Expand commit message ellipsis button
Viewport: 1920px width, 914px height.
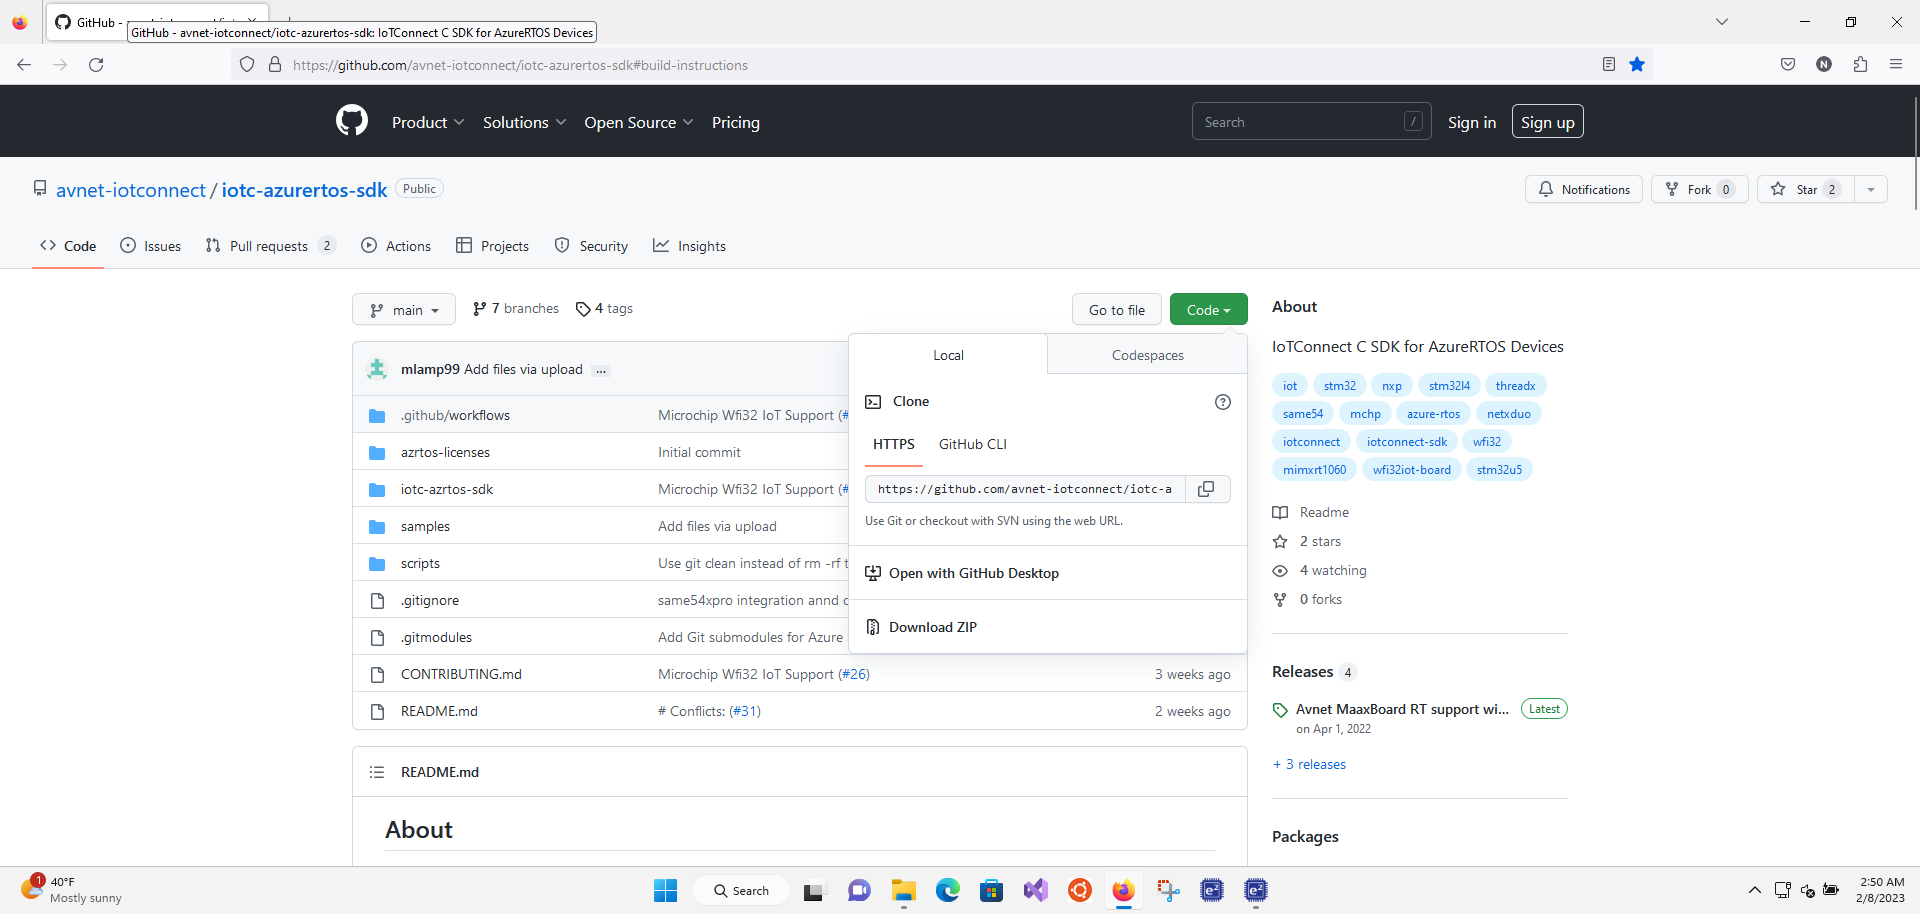[x=601, y=370]
